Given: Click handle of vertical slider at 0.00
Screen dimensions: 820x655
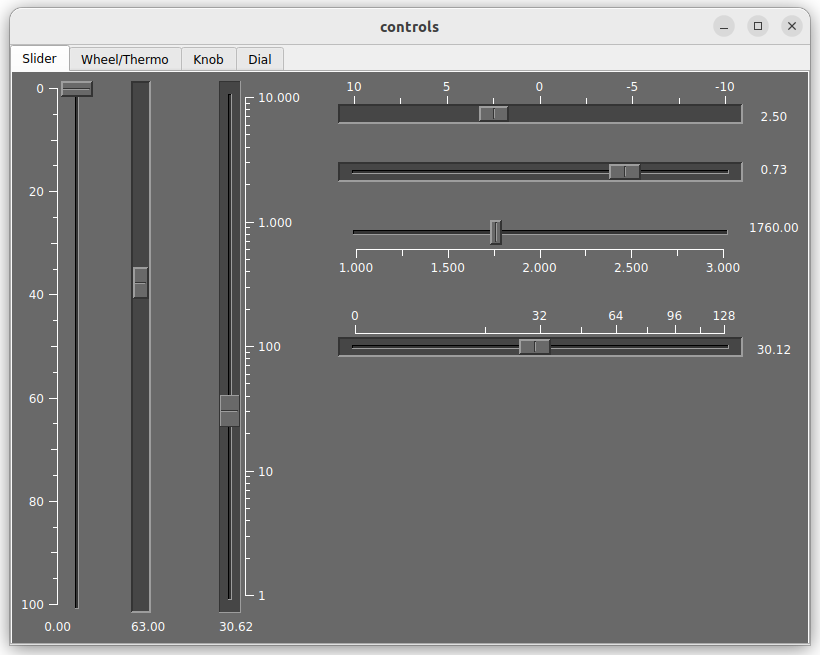Looking at the screenshot, I should [77, 88].
